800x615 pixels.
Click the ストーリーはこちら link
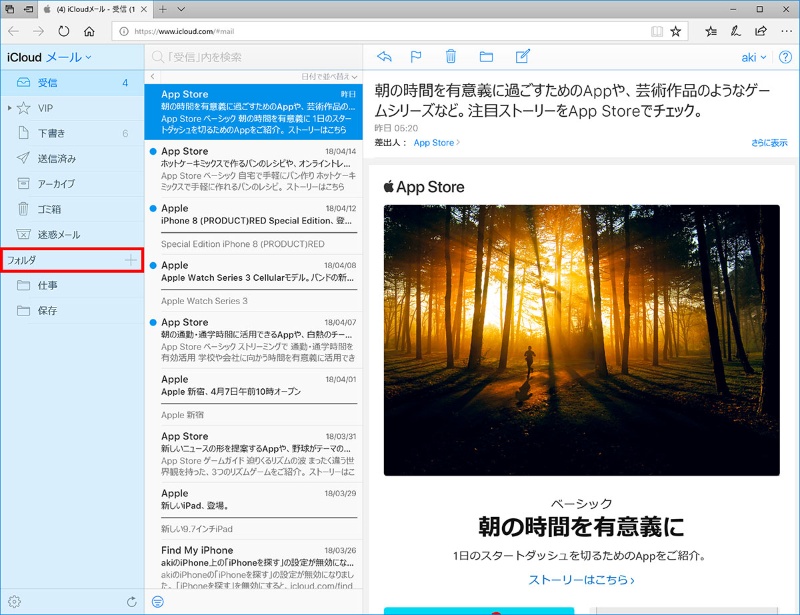(581, 579)
